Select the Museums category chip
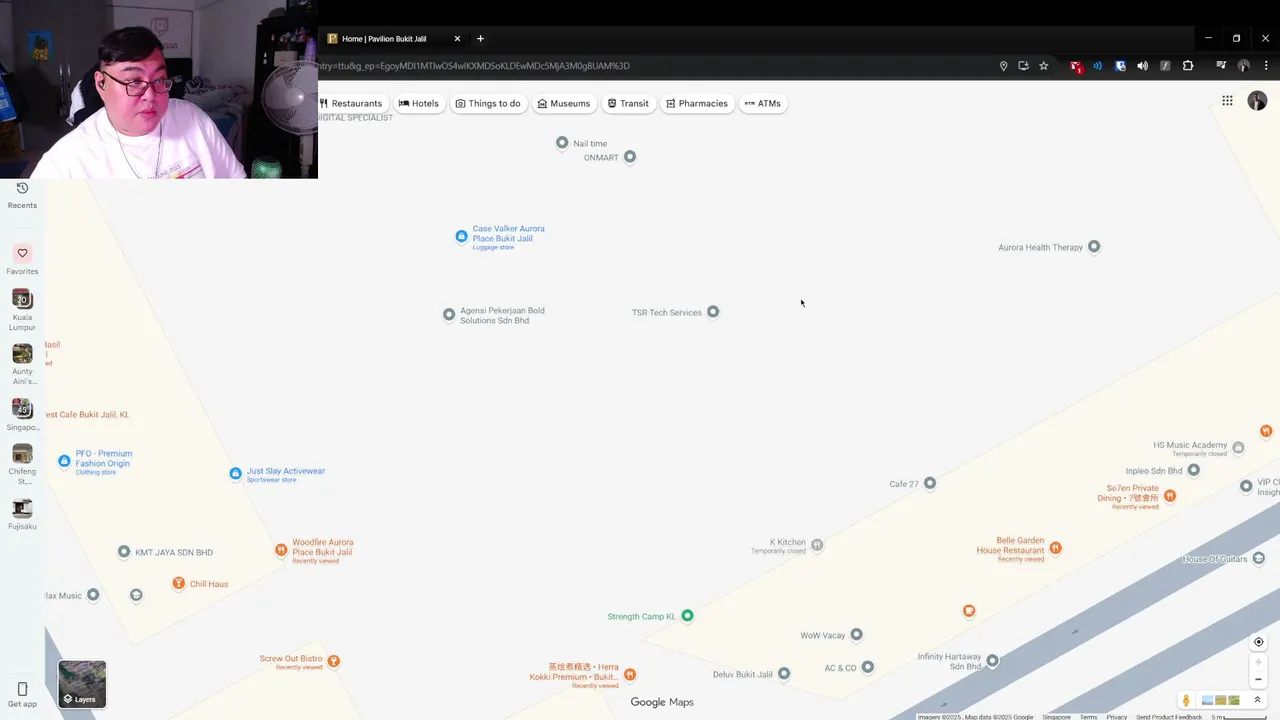The width and height of the screenshot is (1280, 720). pos(564,103)
